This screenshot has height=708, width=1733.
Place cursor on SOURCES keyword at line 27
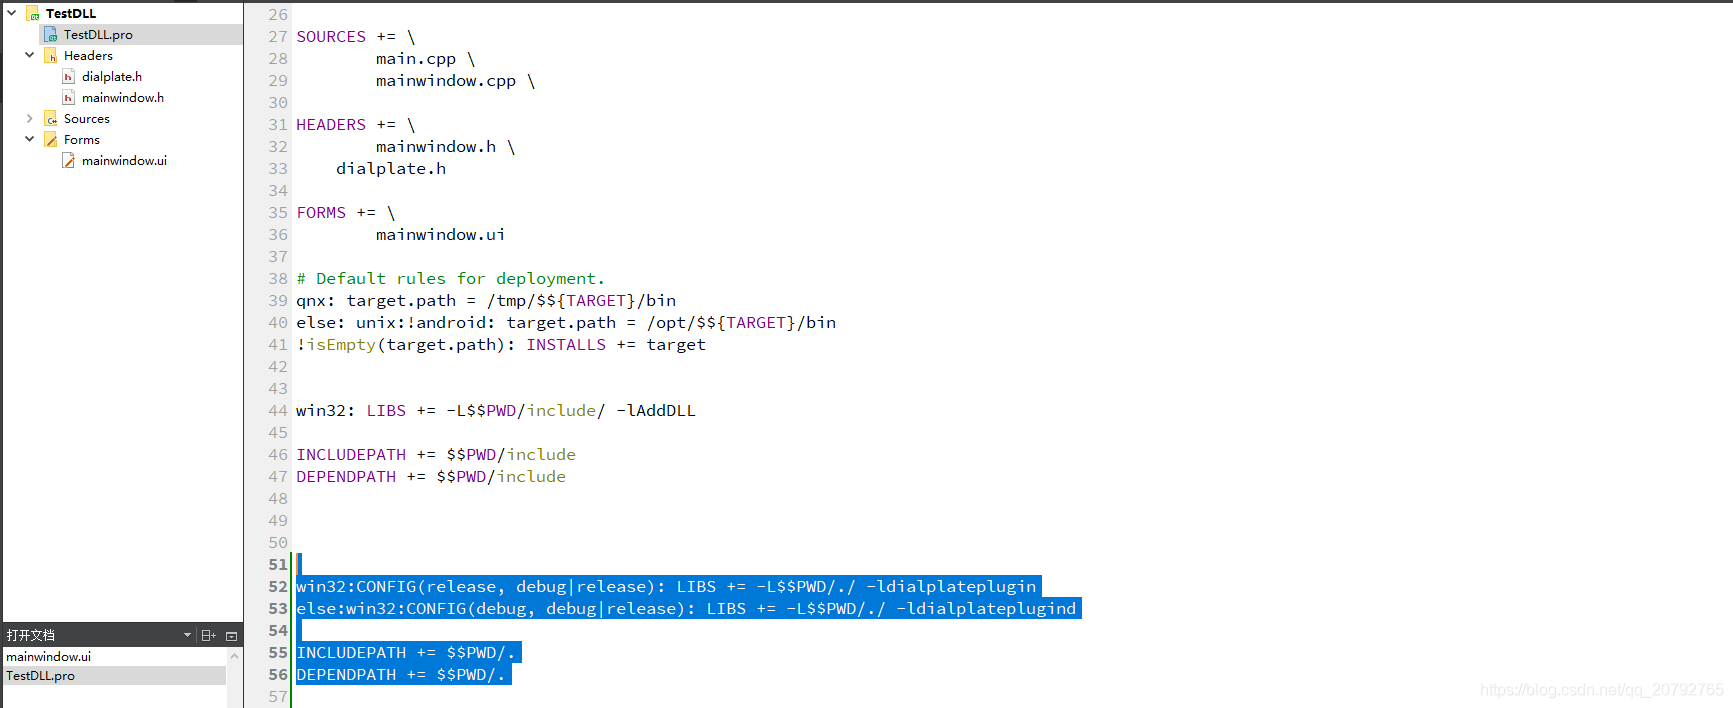[331, 37]
